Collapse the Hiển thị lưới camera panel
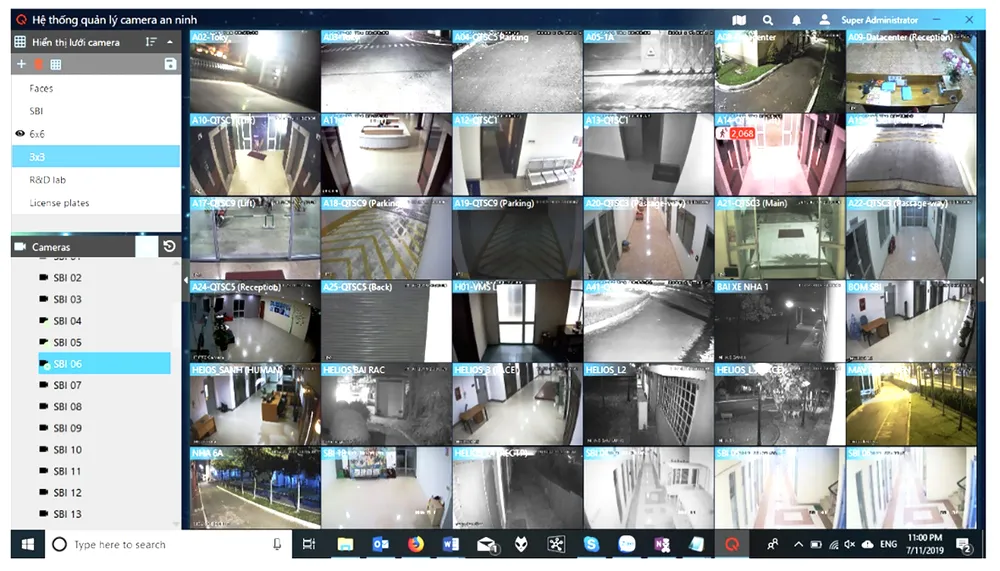 pyautogui.click(x=170, y=42)
